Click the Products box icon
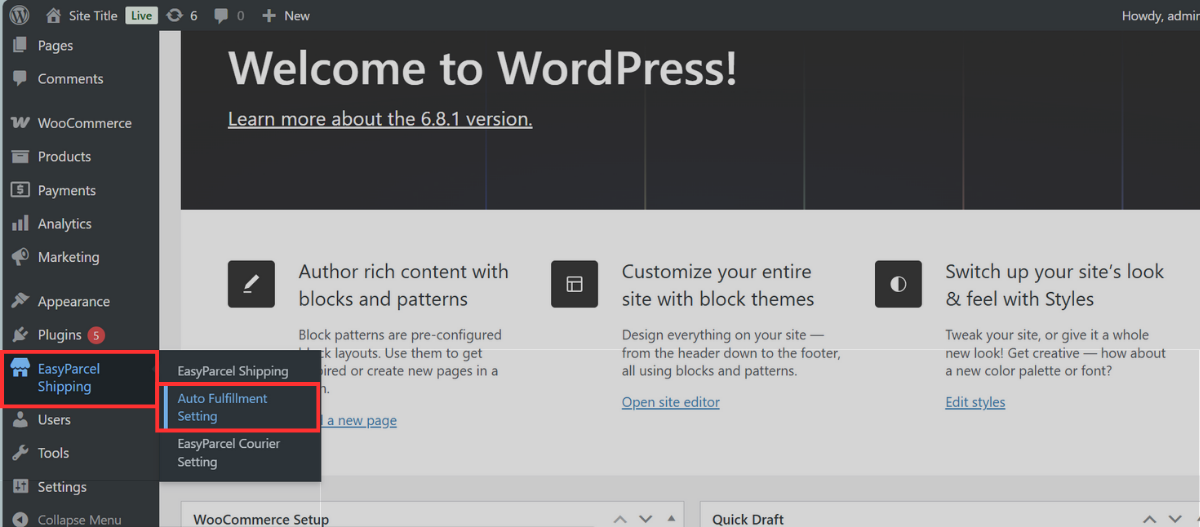Image resolution: width=1200 pixels, height=527 pixels. 20,156
